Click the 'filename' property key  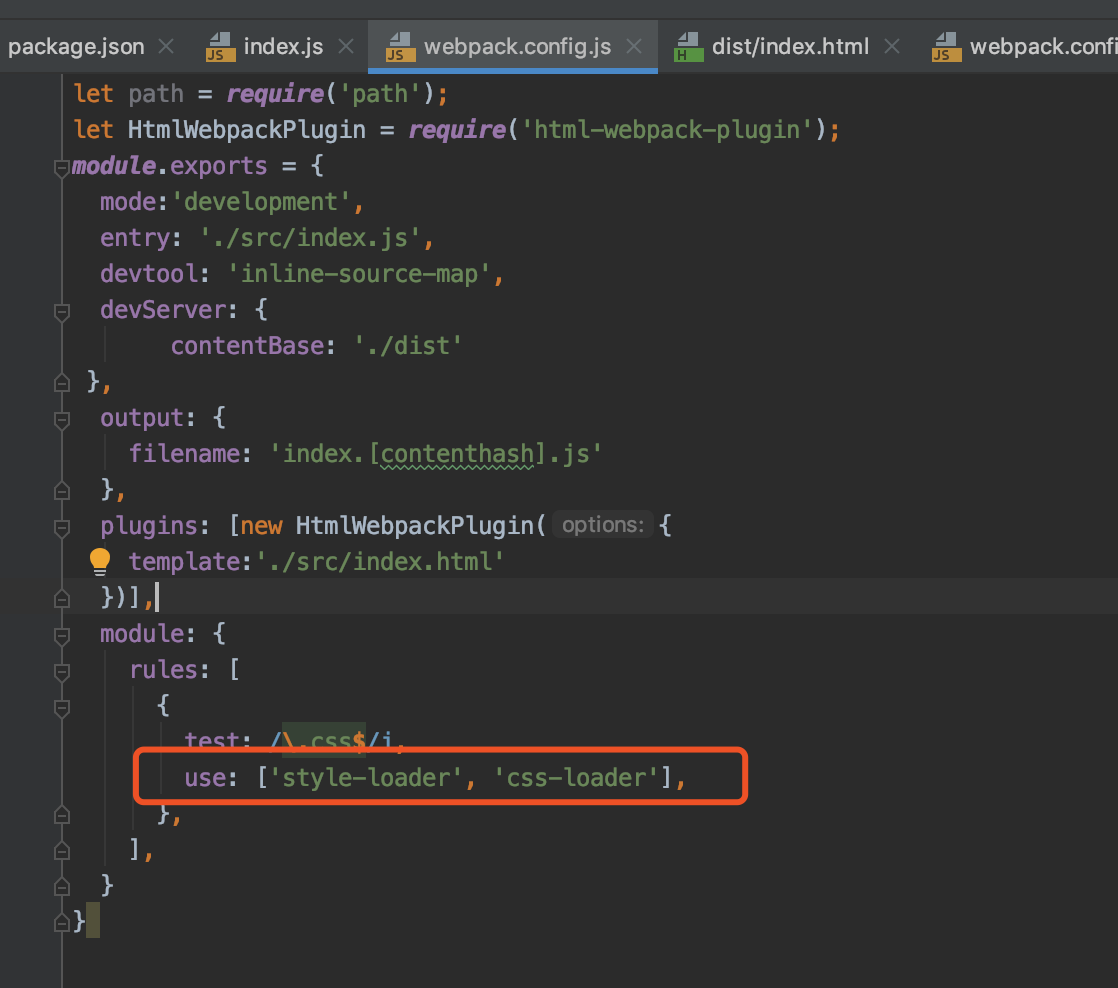click(184, 453)
